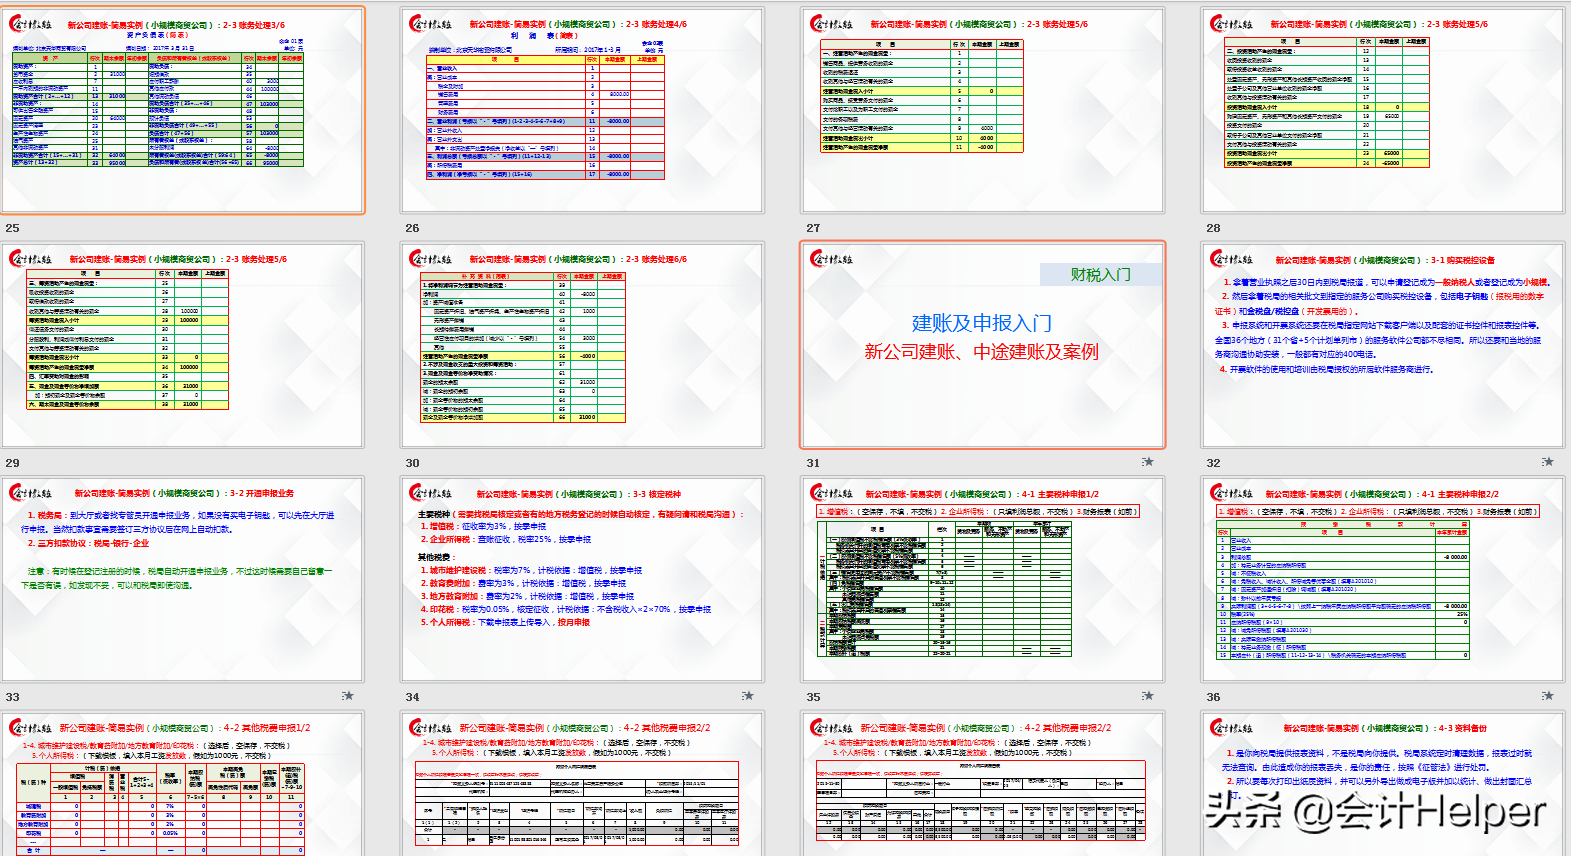Select the 其他税费申报1/2 slide thumbnail

click(x=183, y=784)
